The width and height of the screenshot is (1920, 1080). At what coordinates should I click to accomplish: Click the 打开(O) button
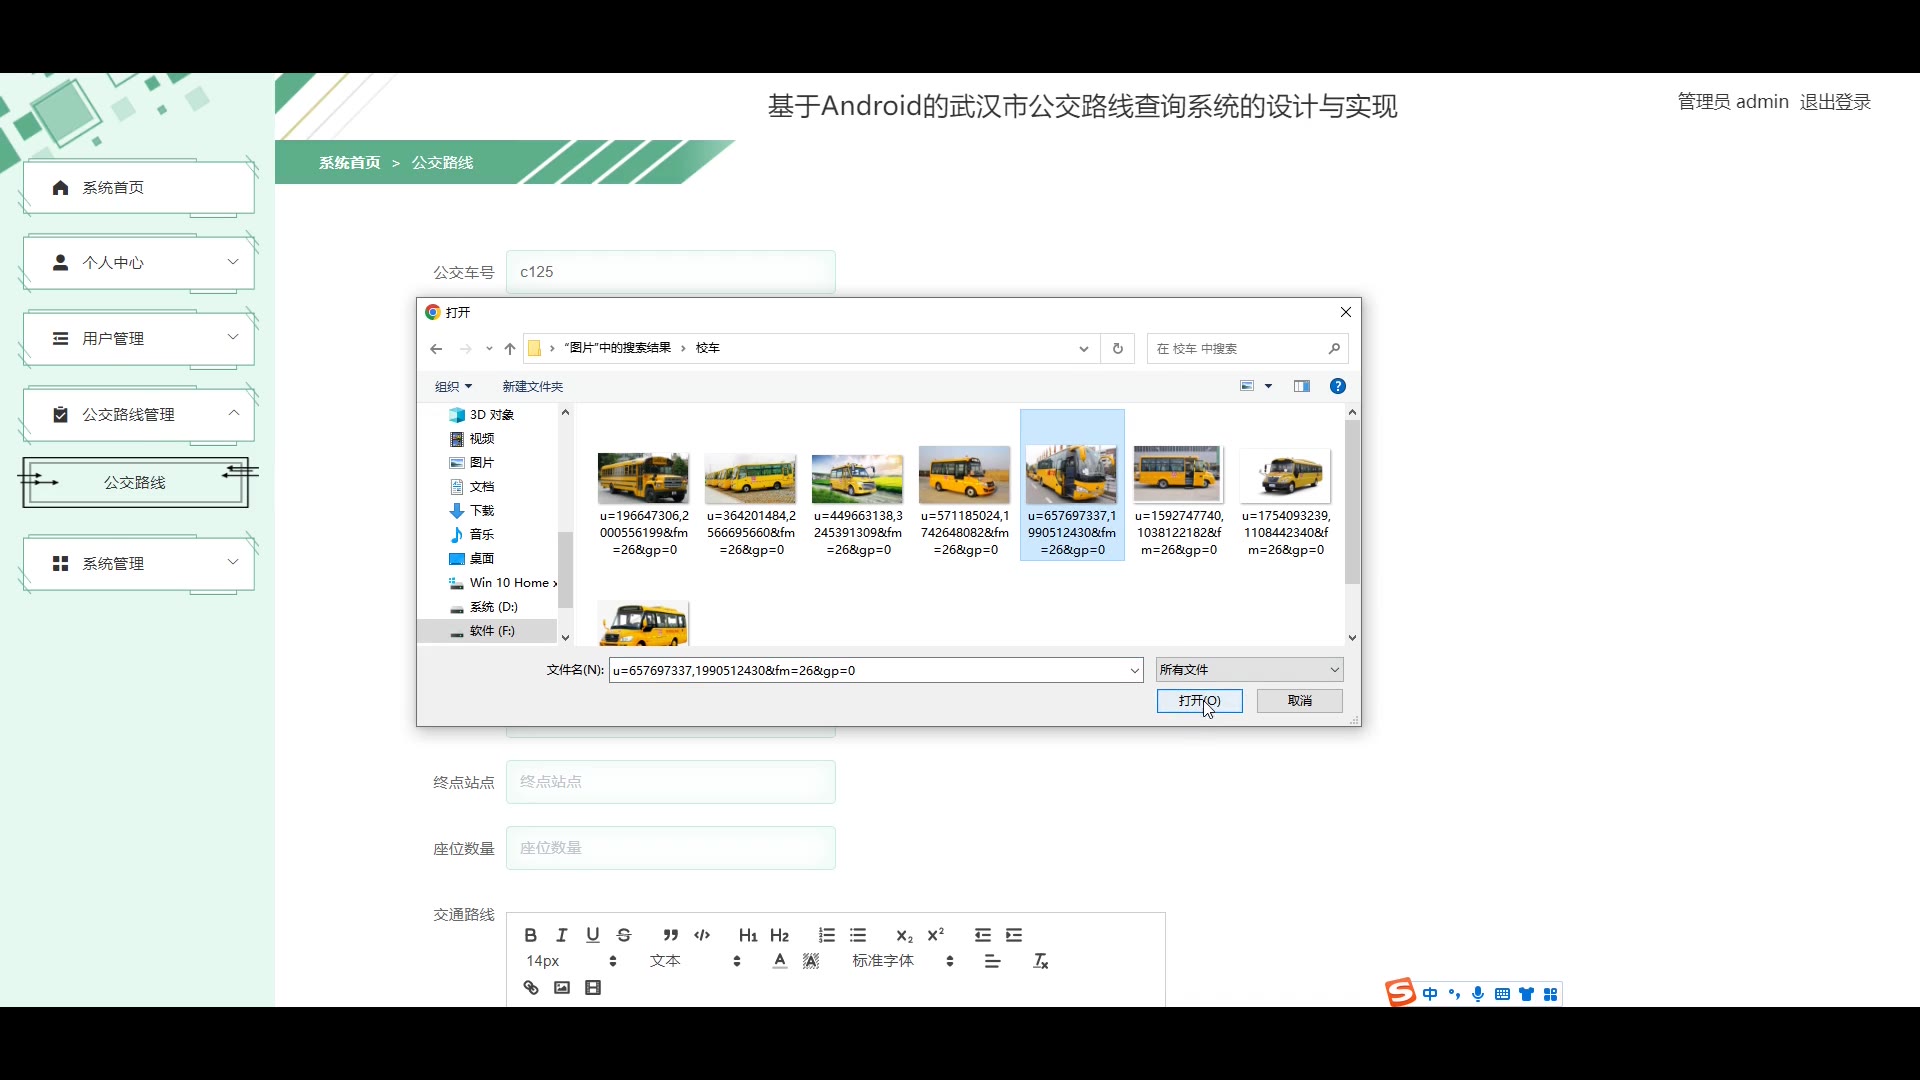point(1199,701)
